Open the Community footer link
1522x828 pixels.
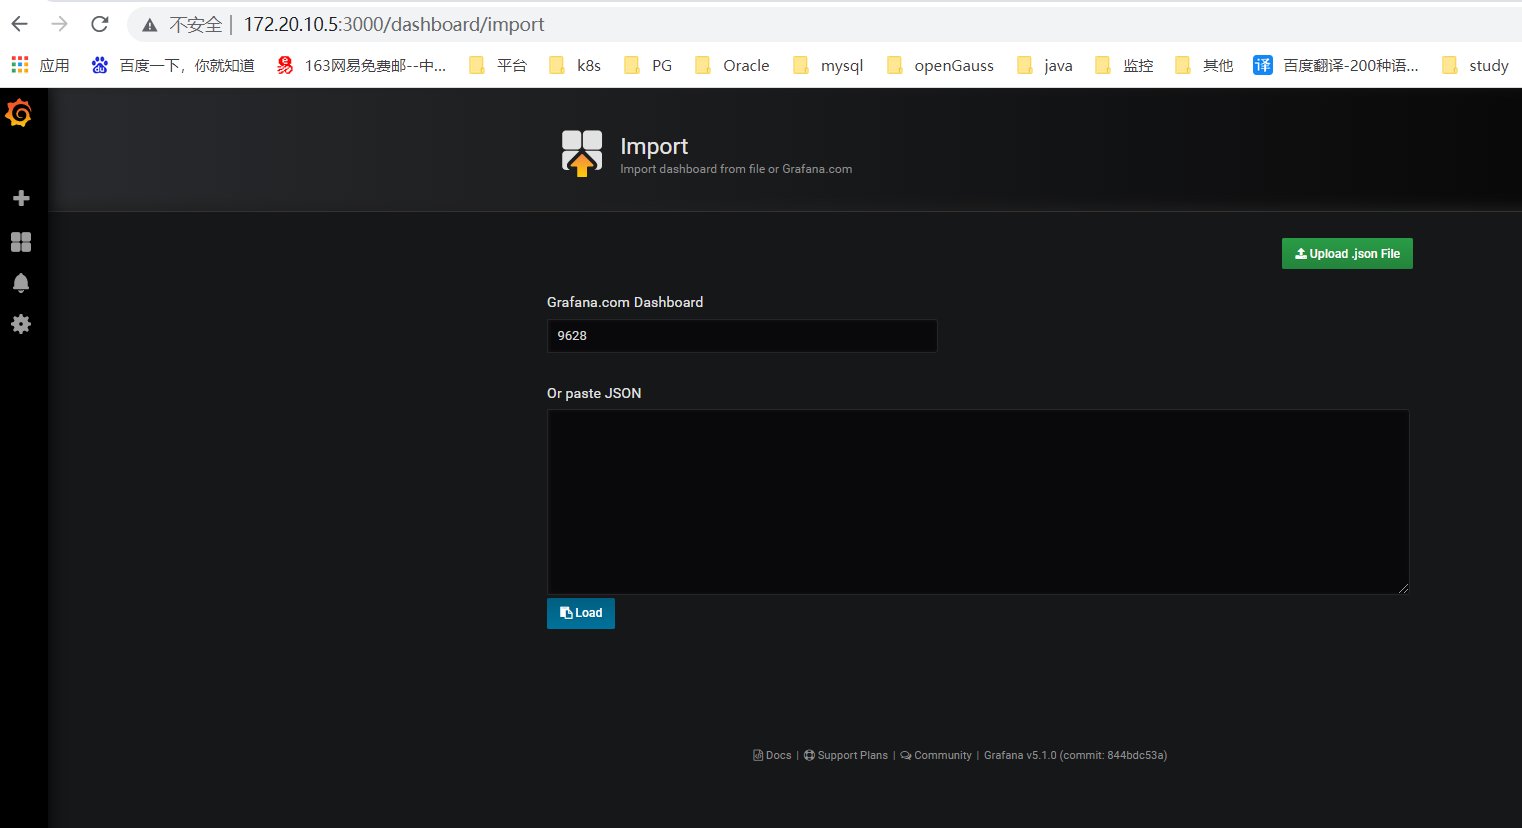936,755
